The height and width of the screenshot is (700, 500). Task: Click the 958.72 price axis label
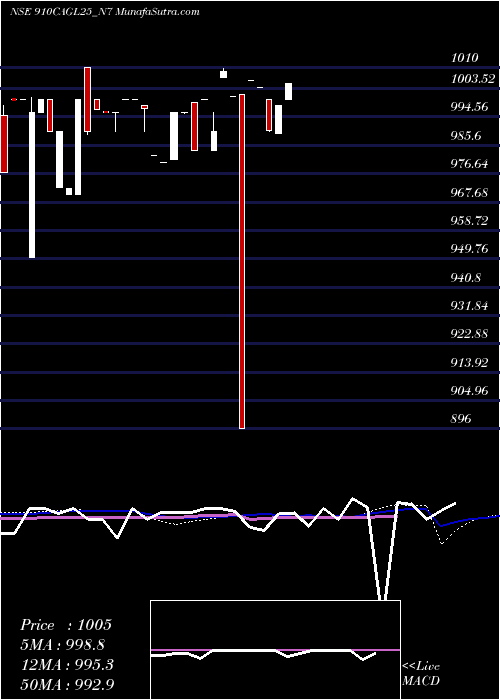click(469, 221)
